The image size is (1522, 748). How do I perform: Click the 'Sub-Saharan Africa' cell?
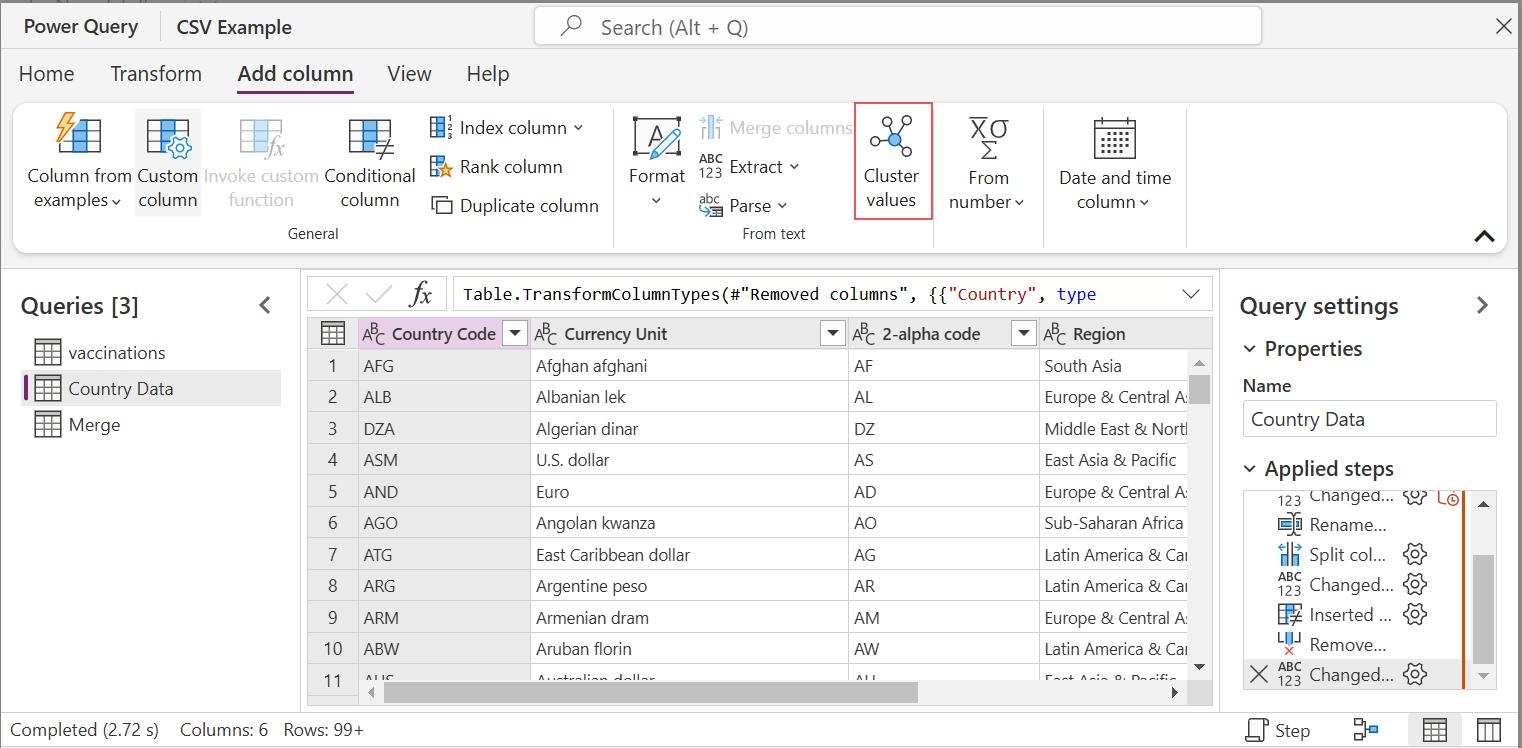(1113, 523)
